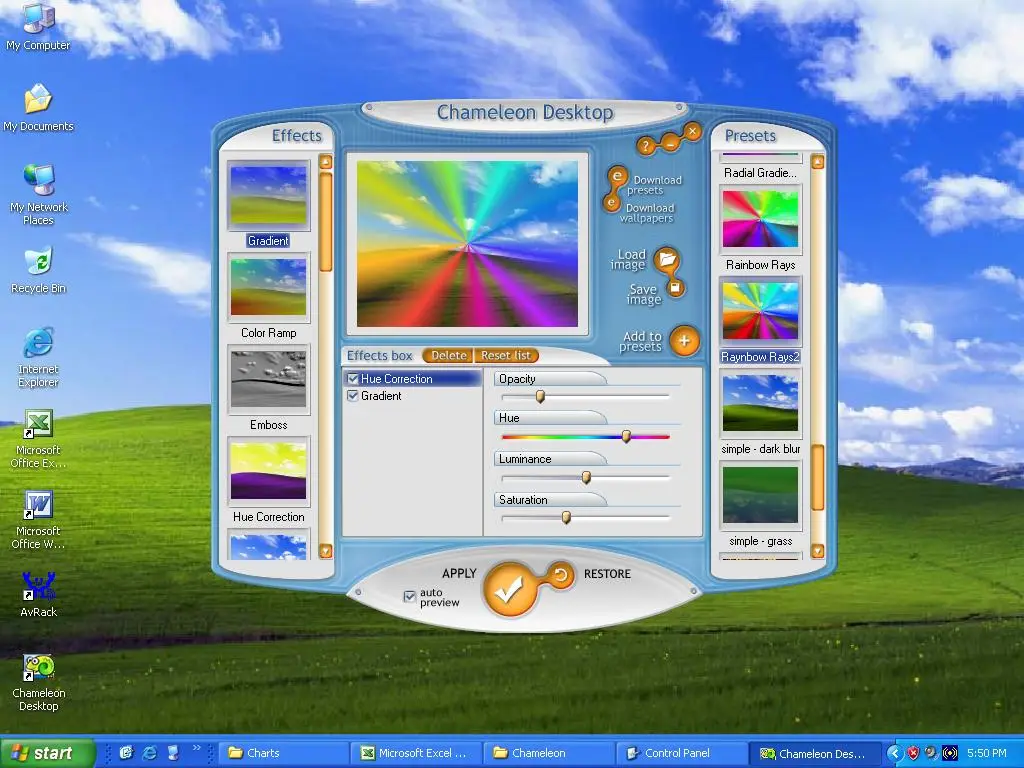Open Microsoft Office Word desktop shortcut

(x=38, y=520)
